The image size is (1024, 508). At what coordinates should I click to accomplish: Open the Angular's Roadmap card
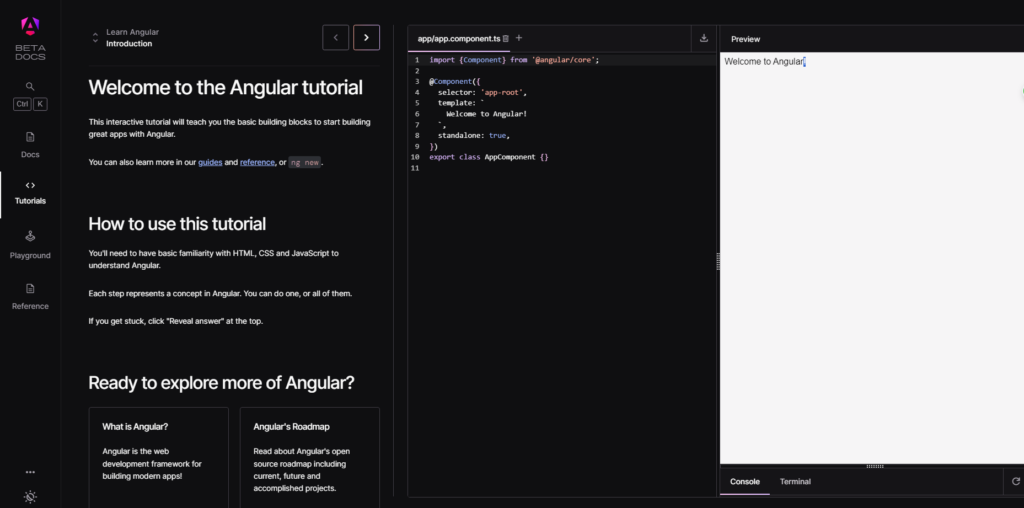click(310, 458)
